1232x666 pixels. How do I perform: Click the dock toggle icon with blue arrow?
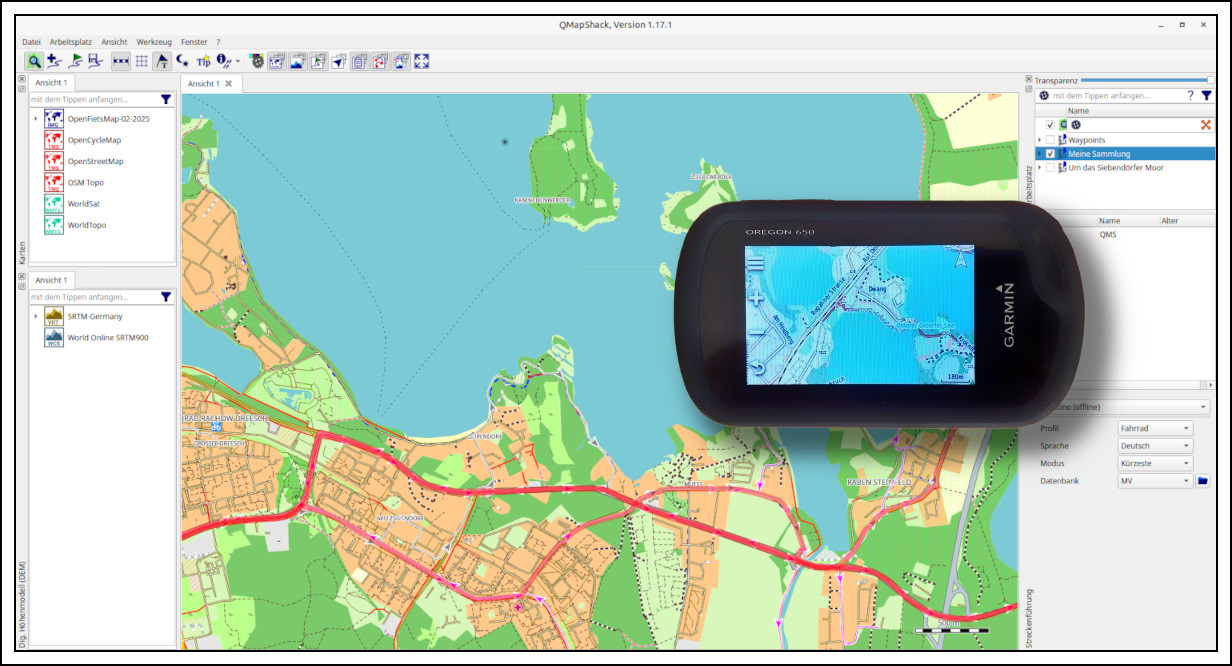click(339, 61)
